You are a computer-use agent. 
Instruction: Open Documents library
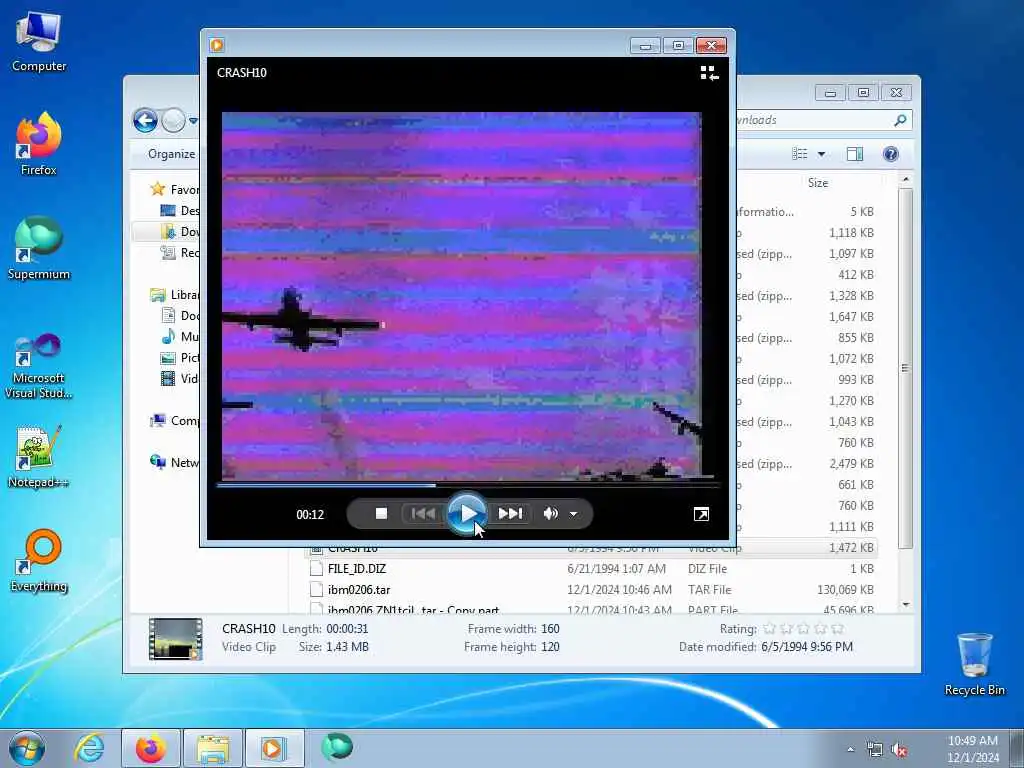point(180,315)
